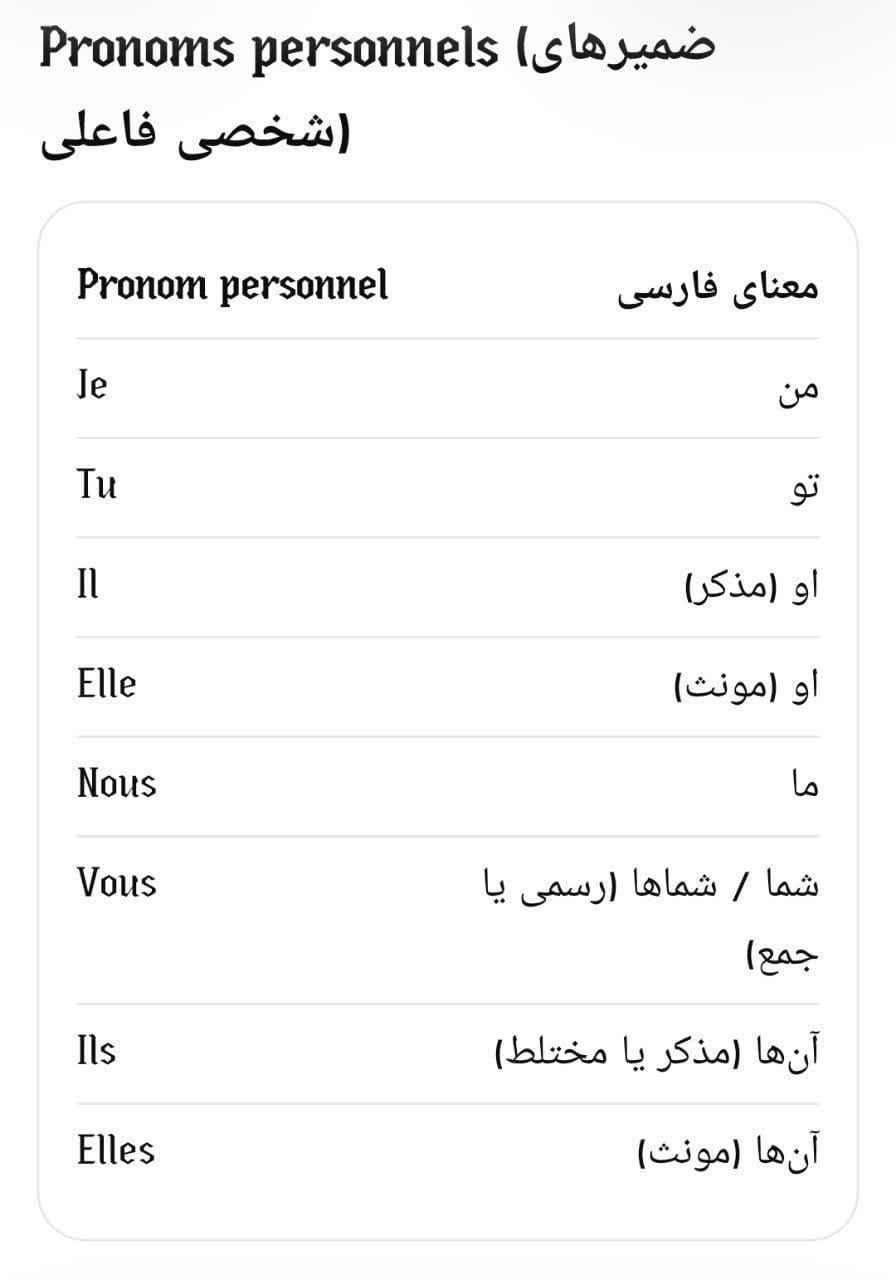Screen dimensions: 896x1280
Task: Select the 'Ils' pronoun cell
Action: (x=96, y=1051)
